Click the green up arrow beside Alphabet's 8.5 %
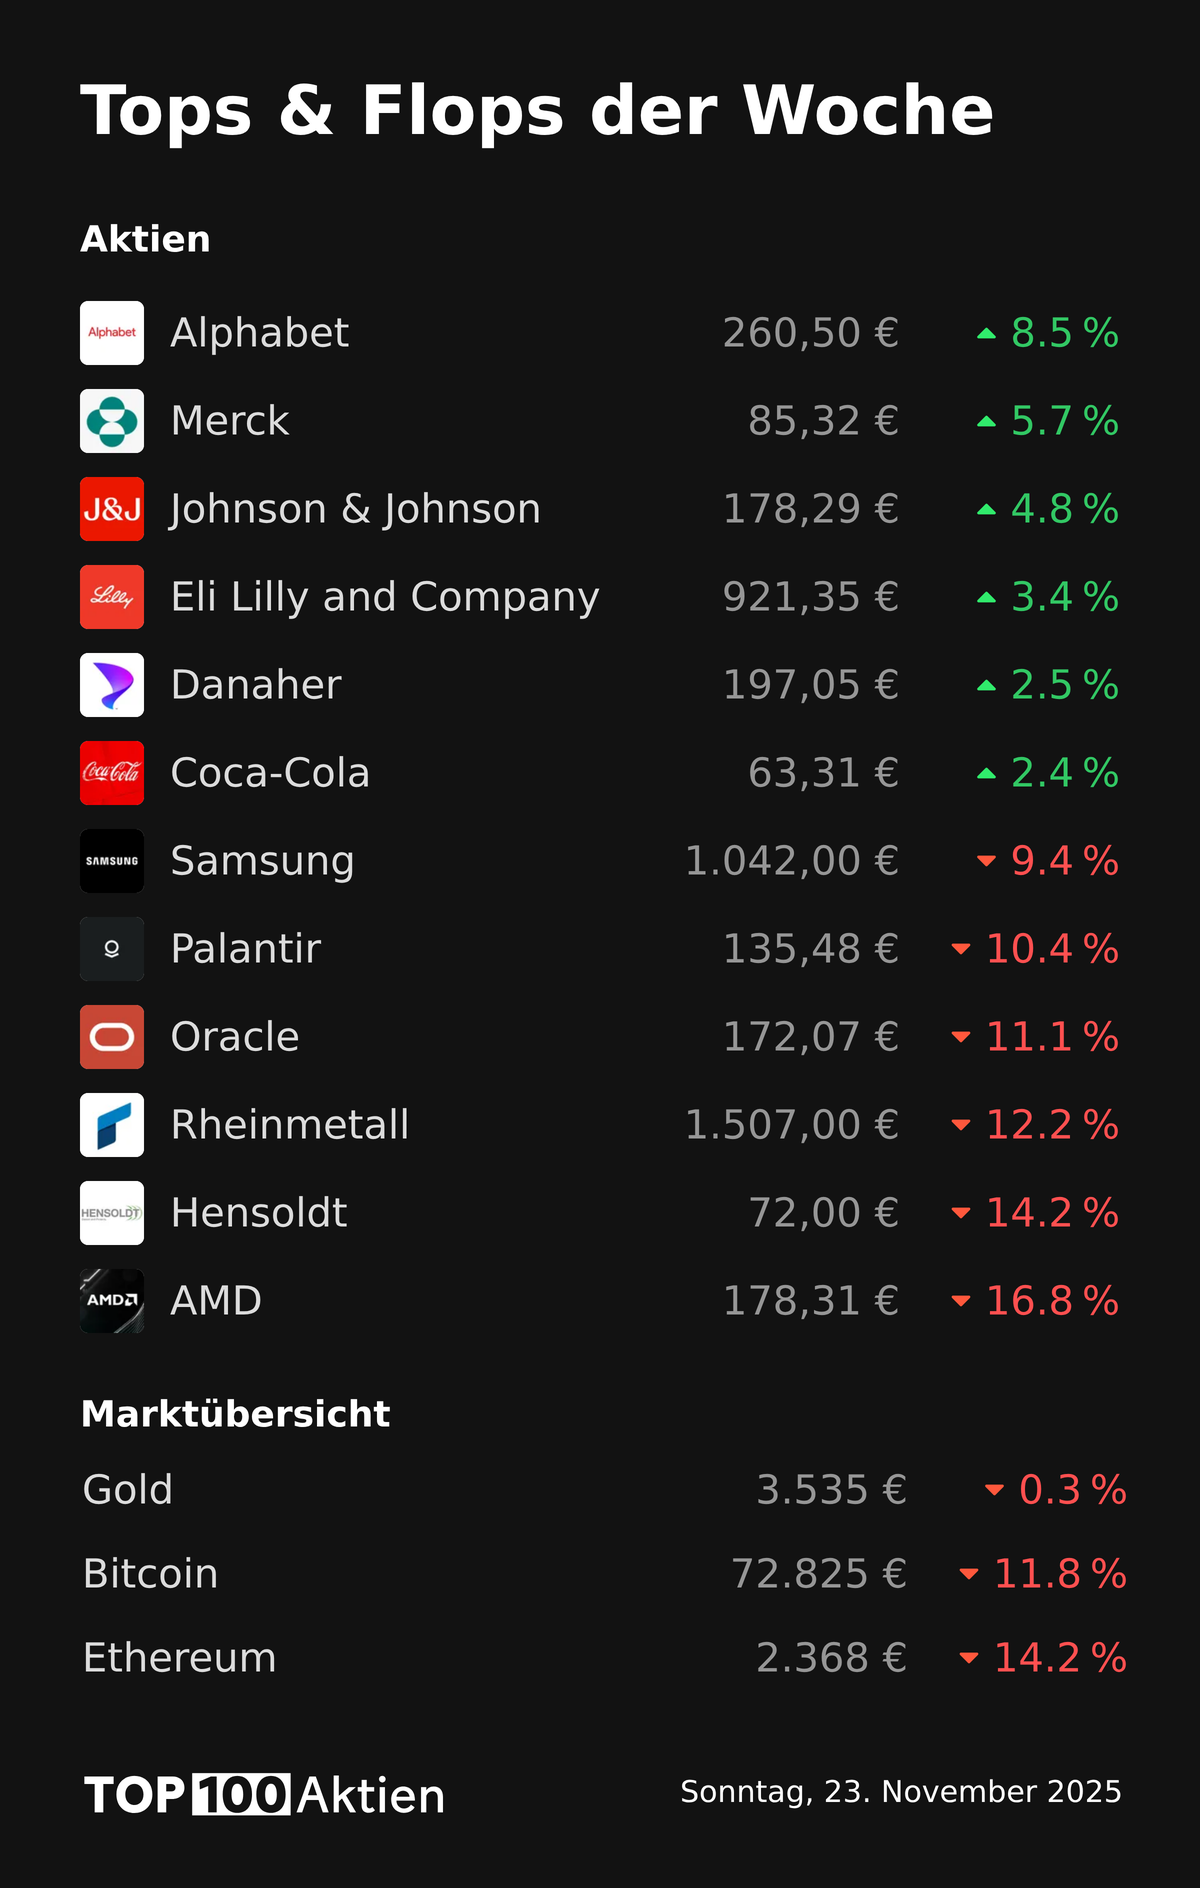Image resolution: width=1200 pixels, height=1888 pixels. 986,334
